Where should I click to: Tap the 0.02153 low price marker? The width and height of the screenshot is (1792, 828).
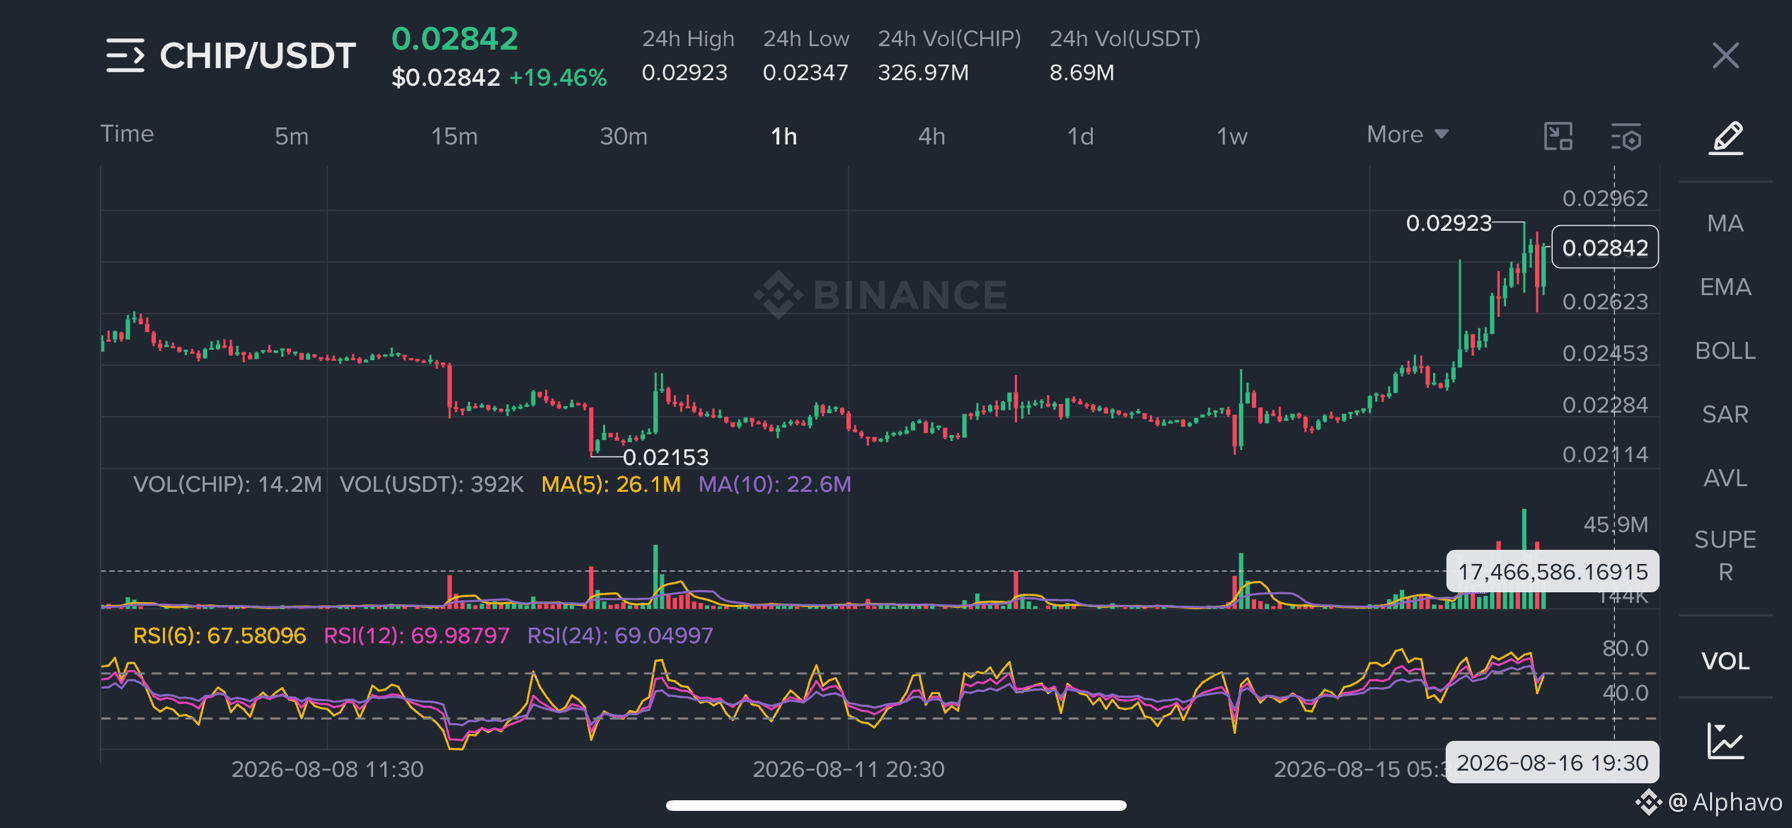pyautogui.click(x=666, y=457)
